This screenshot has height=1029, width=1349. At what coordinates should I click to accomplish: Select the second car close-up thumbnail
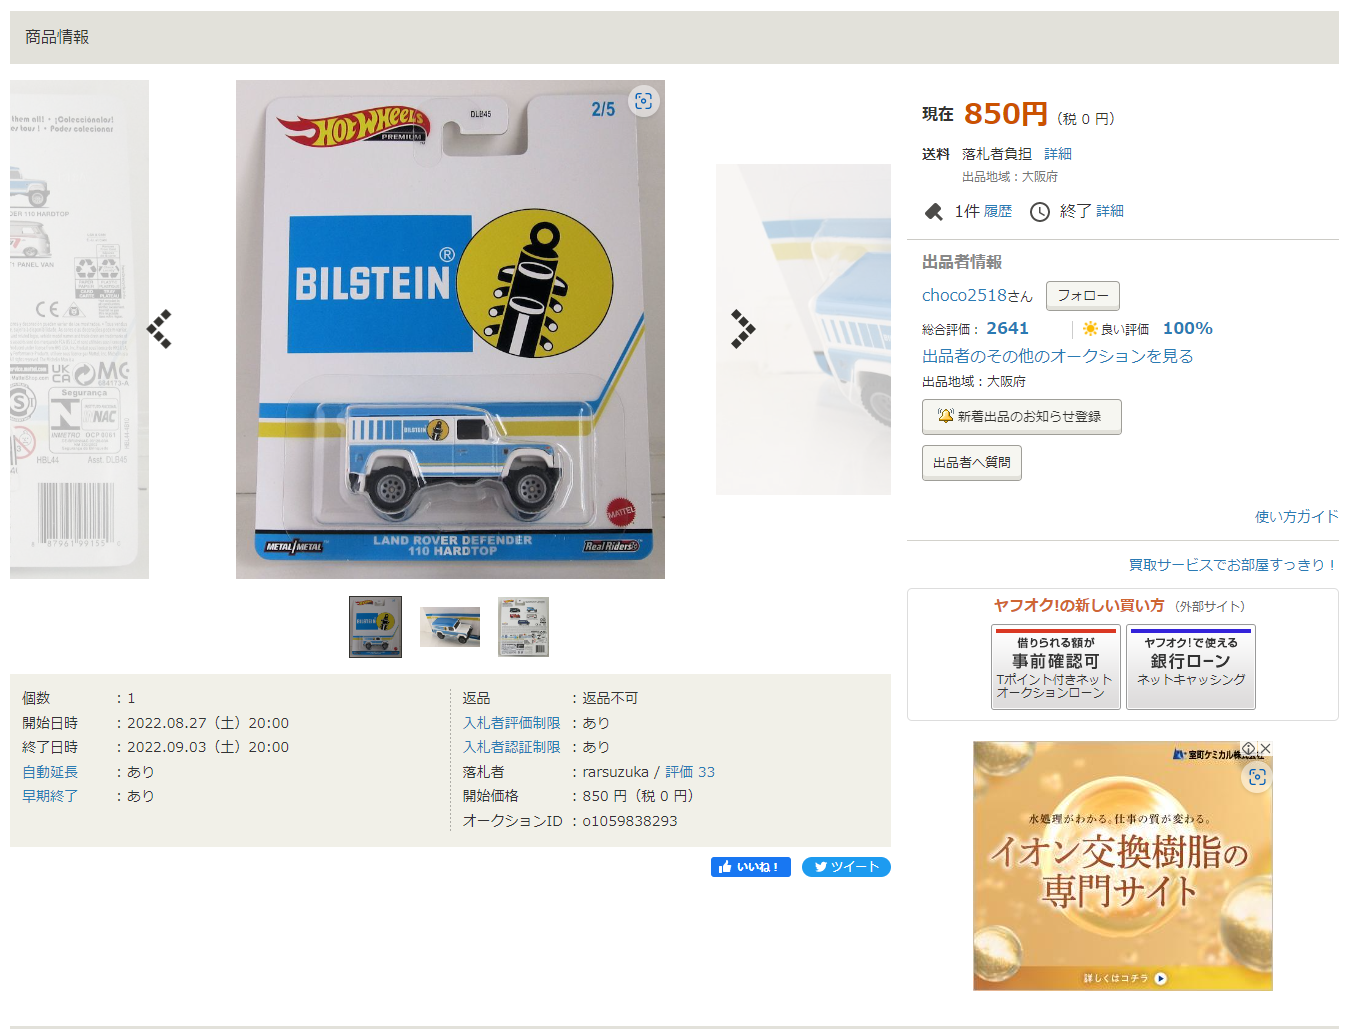450,627
